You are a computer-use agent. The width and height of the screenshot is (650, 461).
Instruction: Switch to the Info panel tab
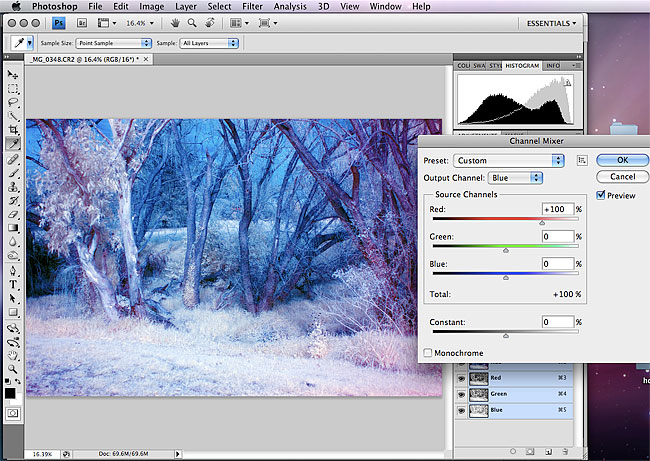(x=551, y=66)
